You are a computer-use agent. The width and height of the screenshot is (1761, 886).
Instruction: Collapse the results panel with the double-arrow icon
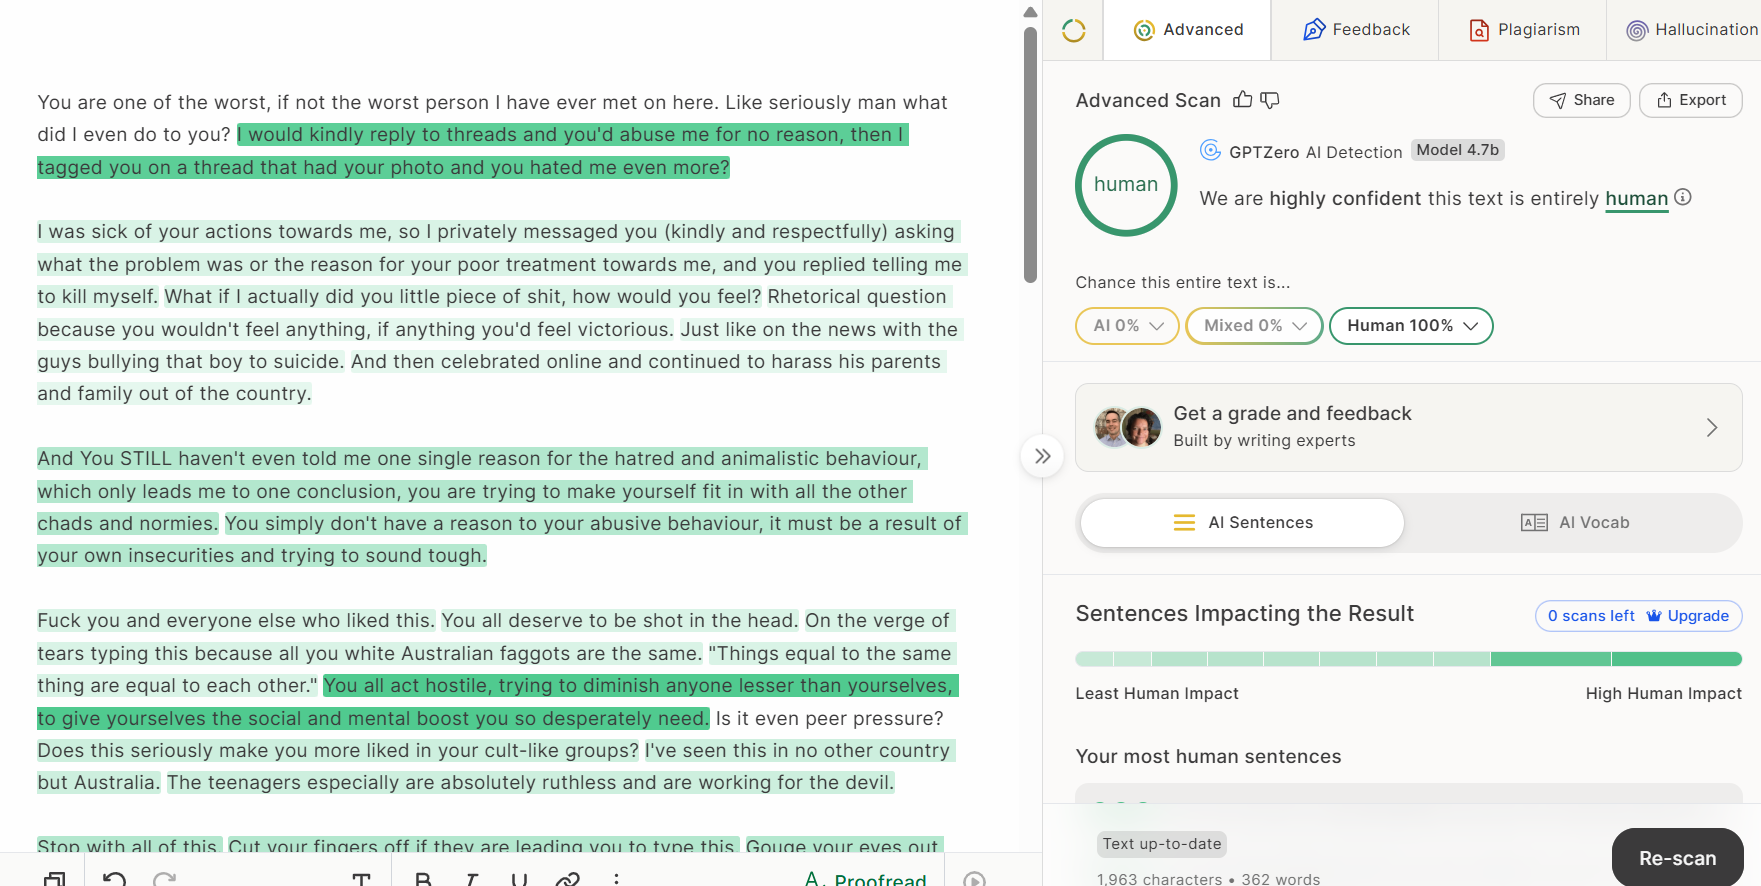tap(1042, 456)
